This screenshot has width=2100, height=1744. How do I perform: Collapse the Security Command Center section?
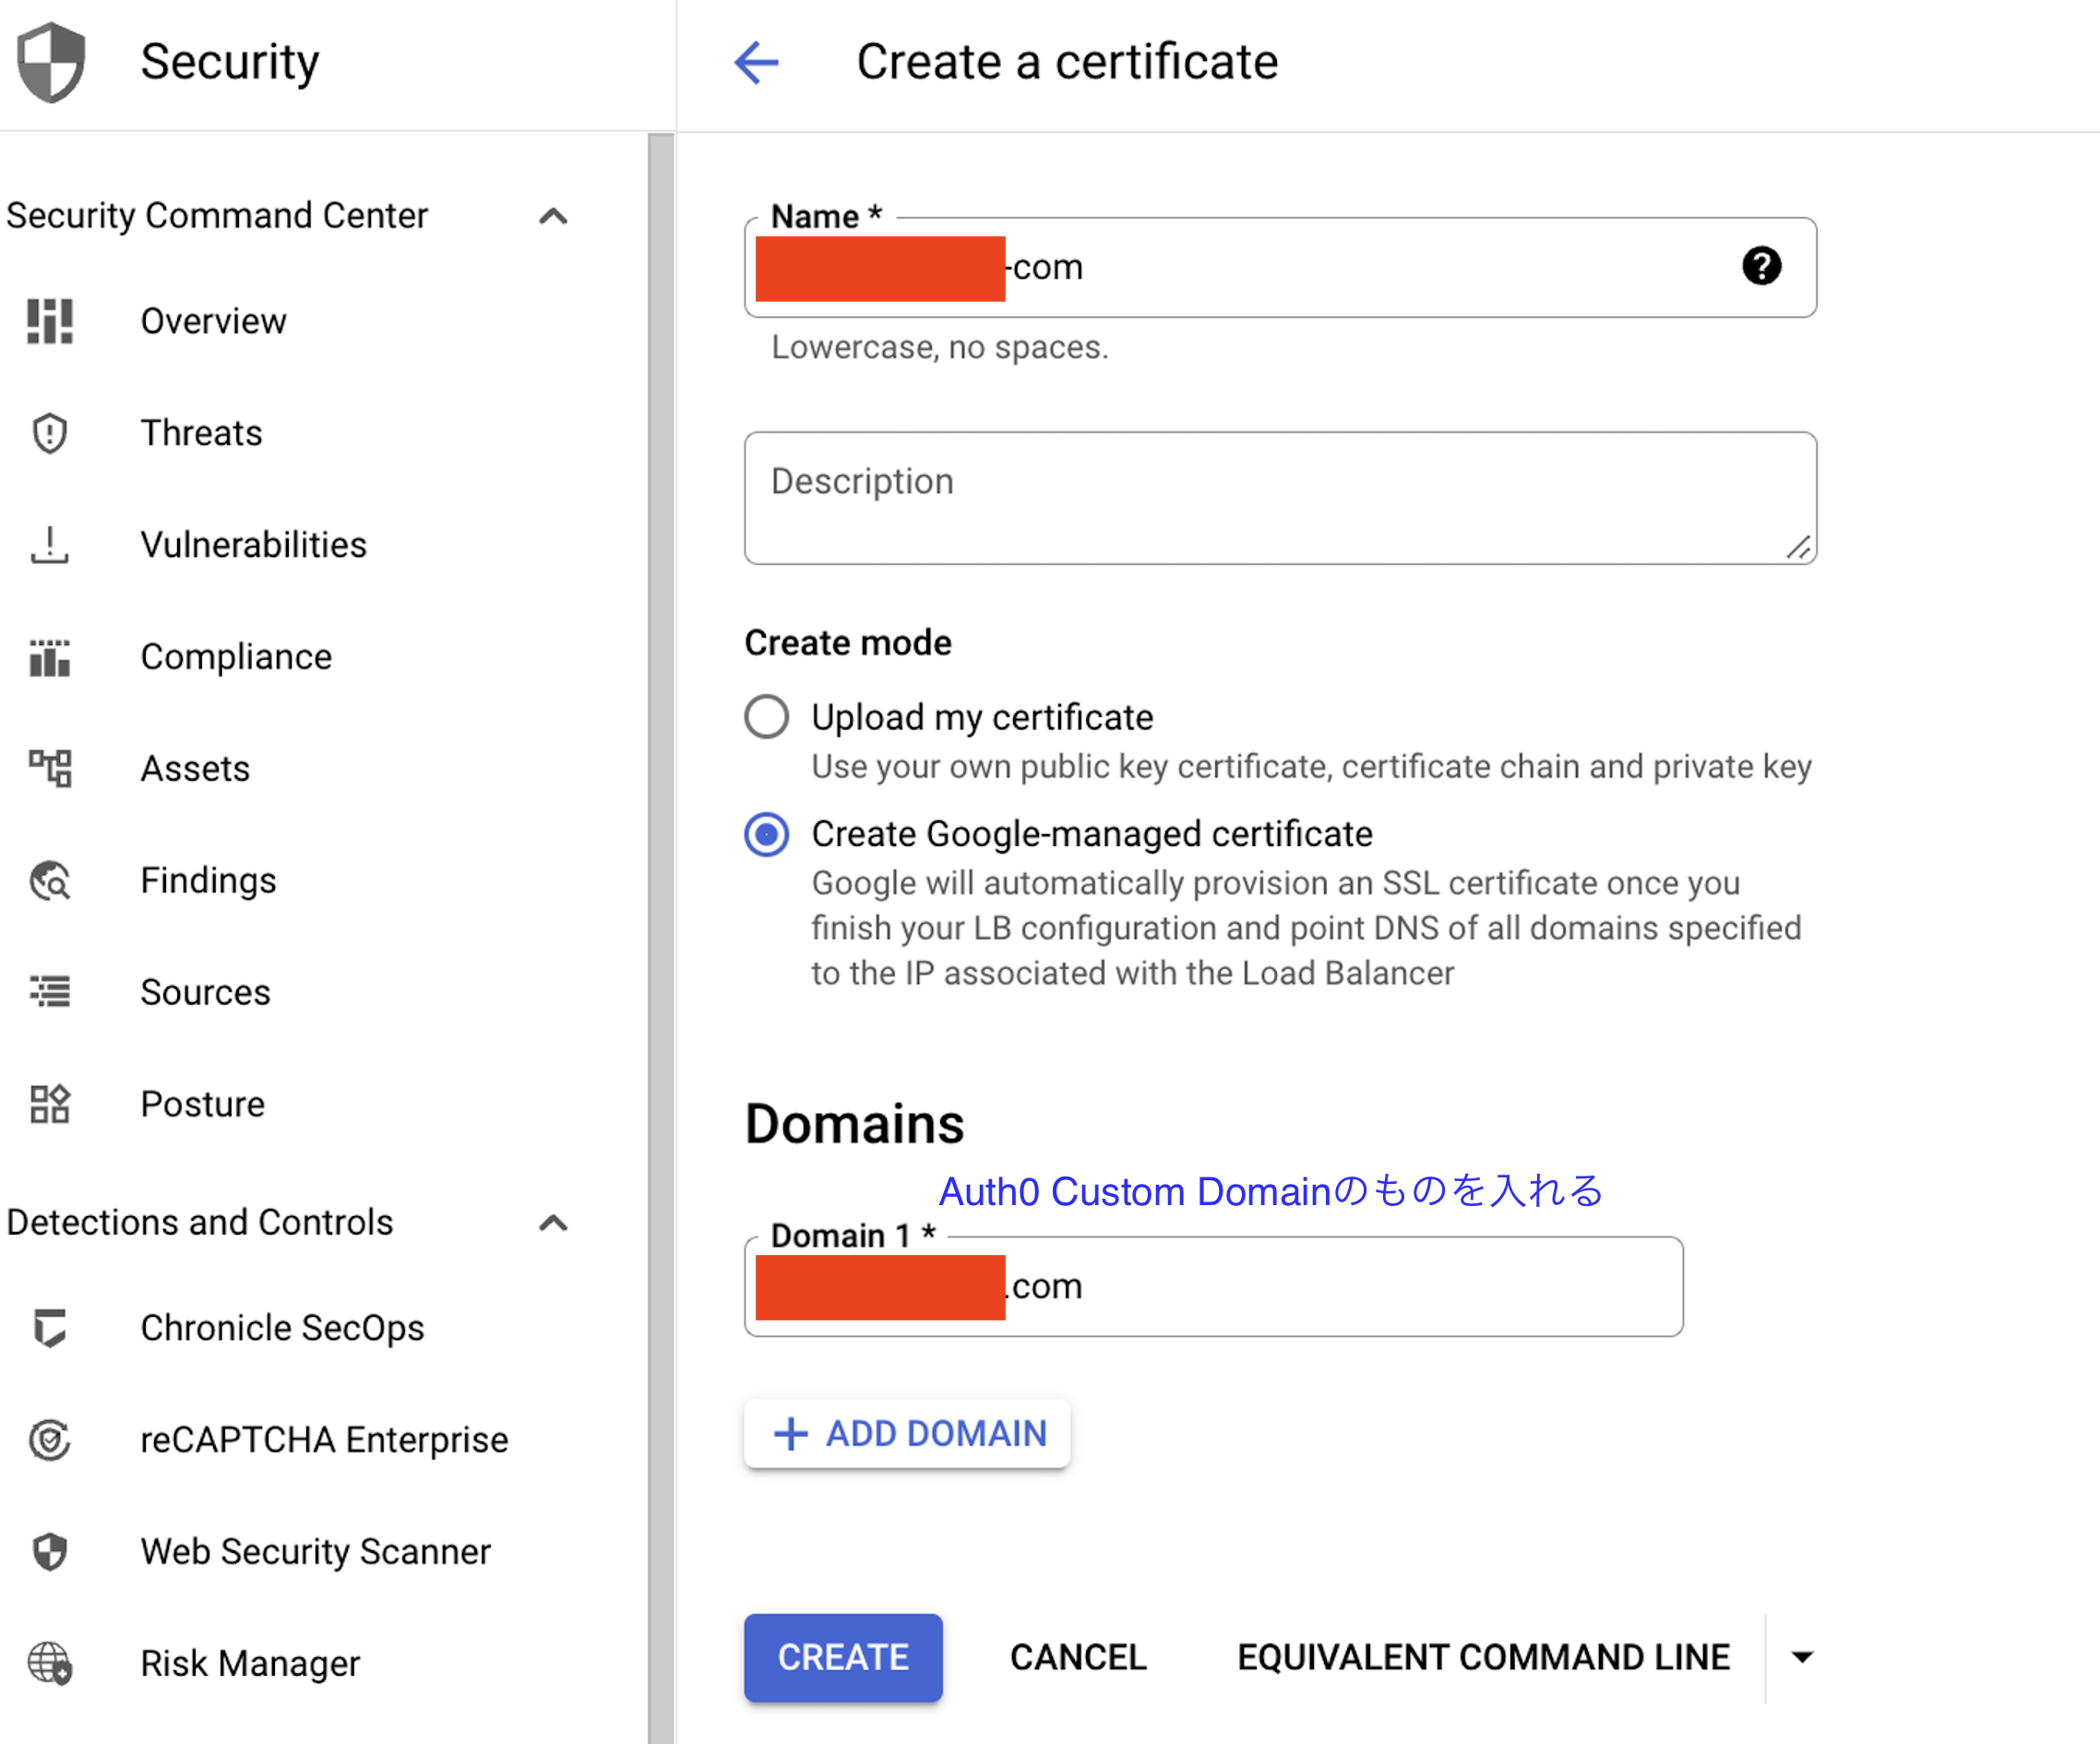point(553,216)
